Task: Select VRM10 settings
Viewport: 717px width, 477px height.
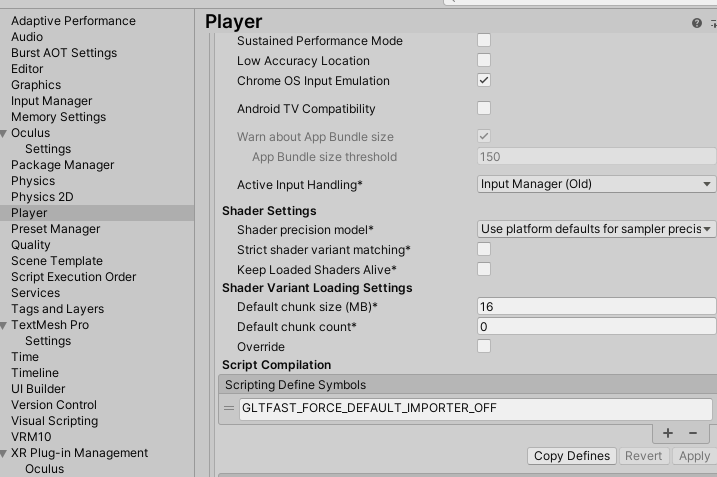Action: pos(31,437)
